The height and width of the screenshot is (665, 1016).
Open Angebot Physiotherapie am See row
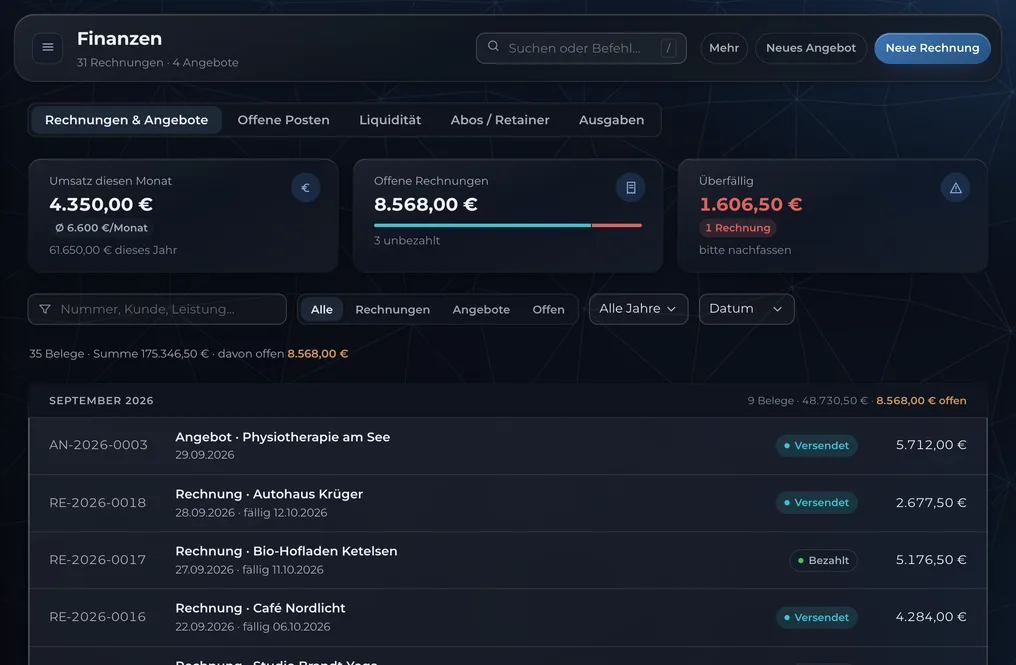(508, 445)
